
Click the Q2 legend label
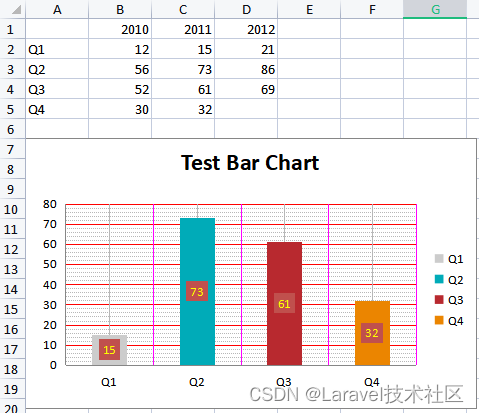455,280
